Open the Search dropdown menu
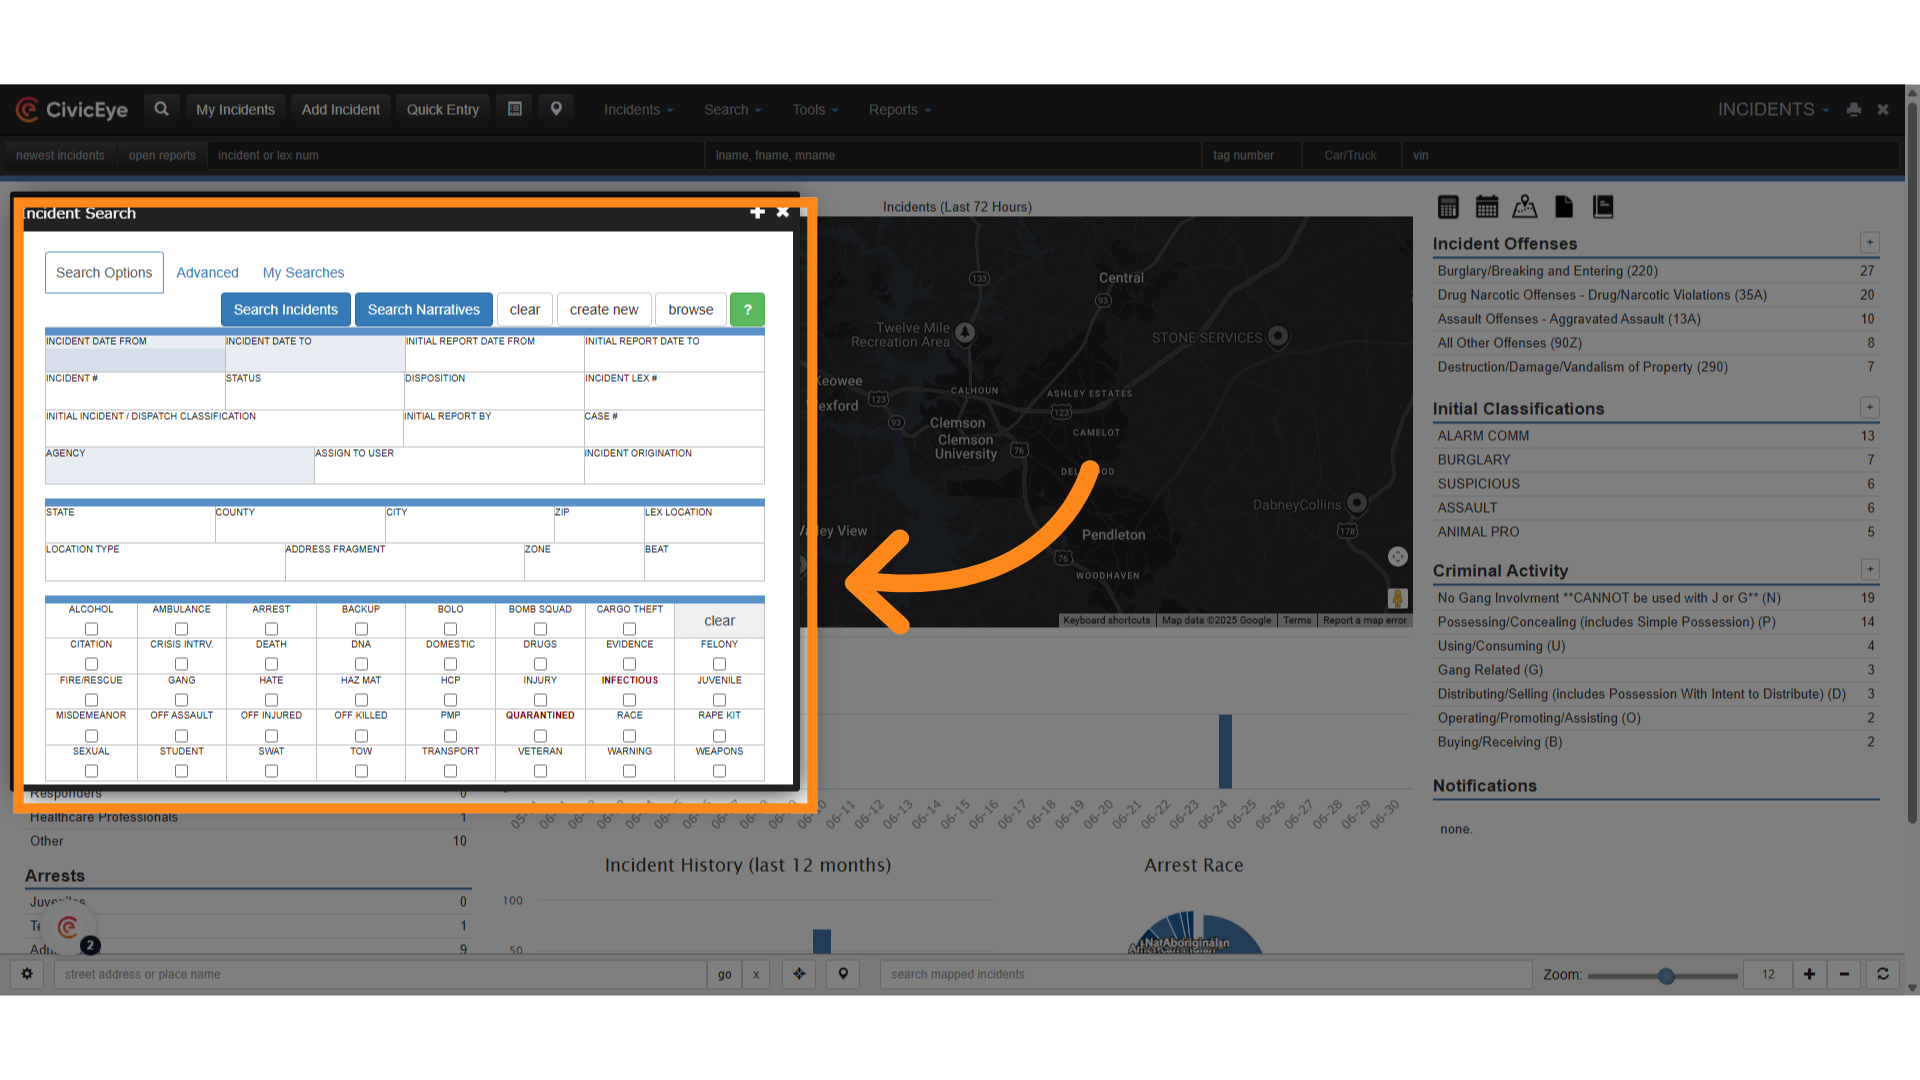 (x=732, y=110)
